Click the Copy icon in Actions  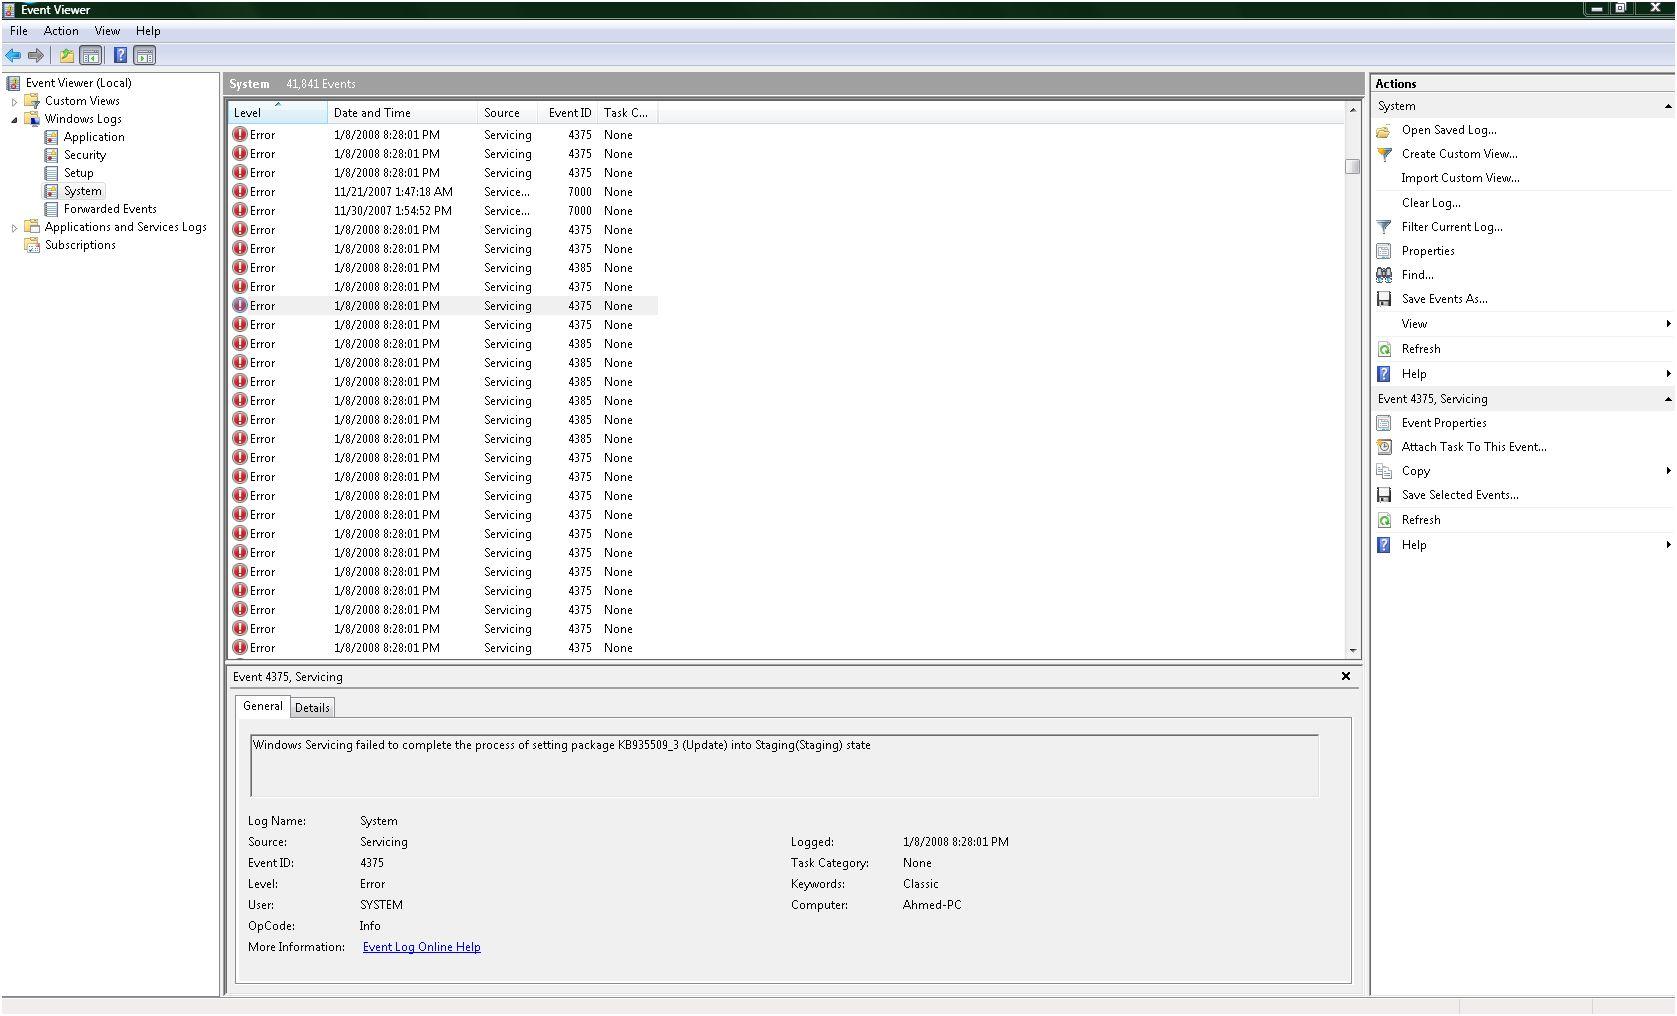tap(1384, 471)
